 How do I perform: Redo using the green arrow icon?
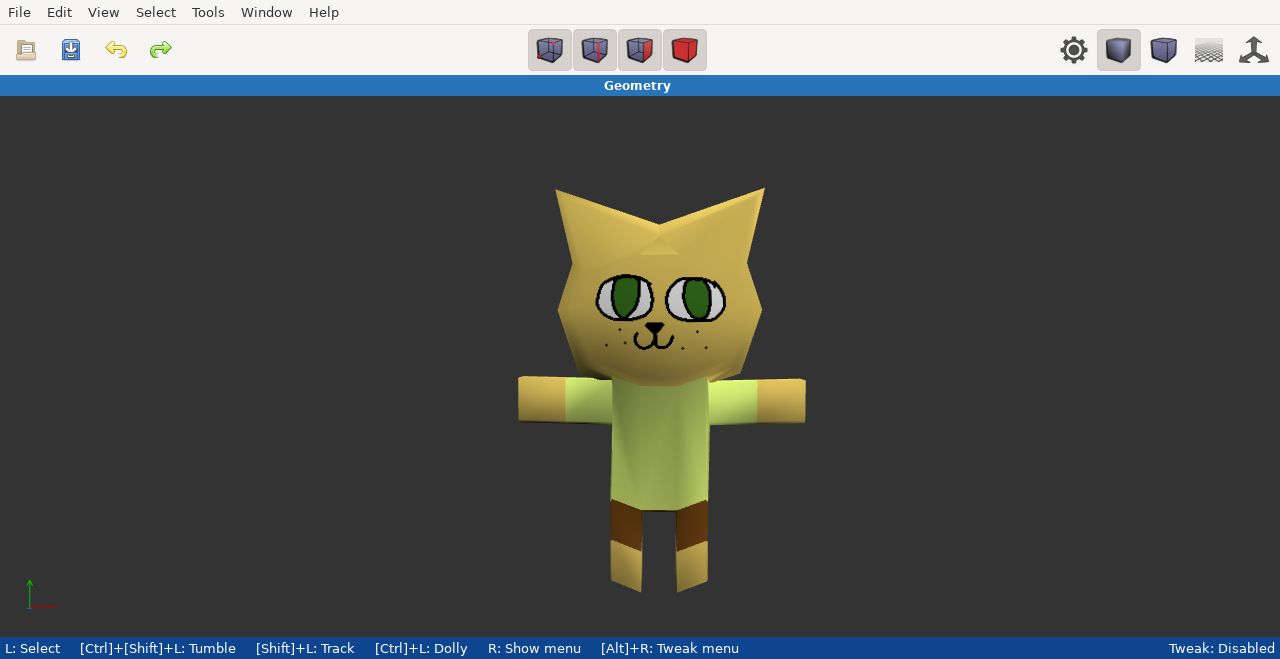pos(161,50)
